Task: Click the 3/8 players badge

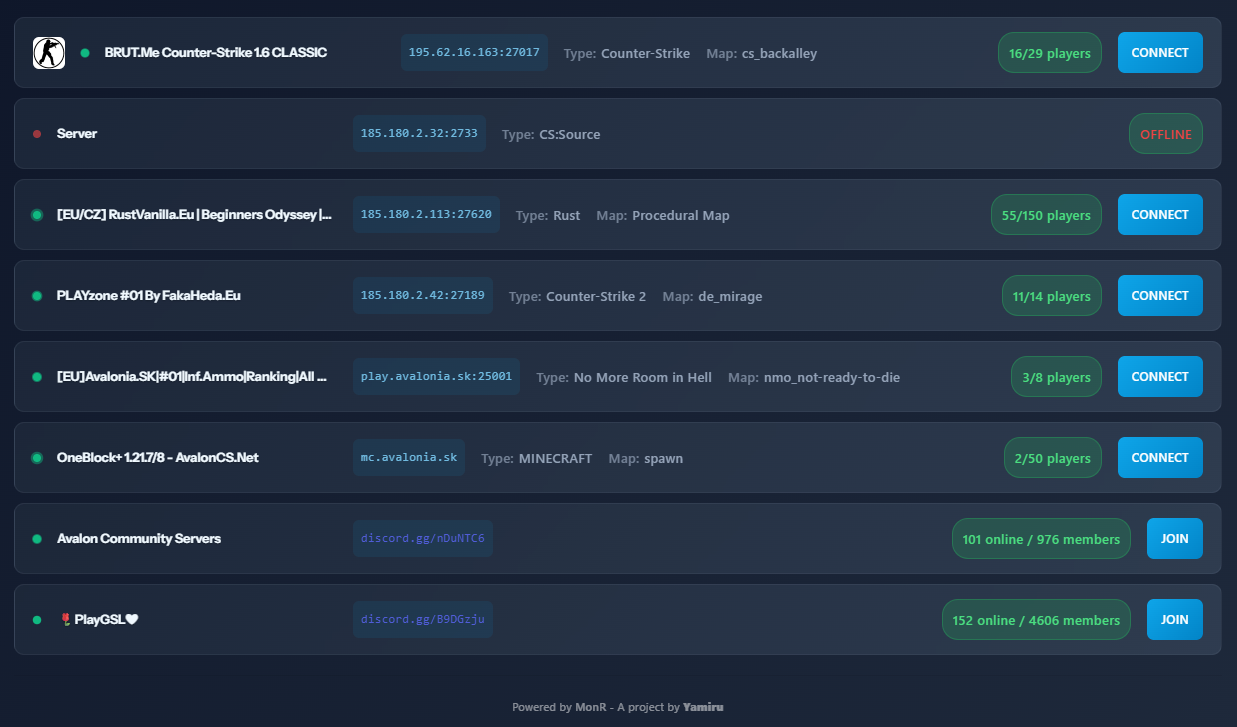Action: (x=1056, y=377)
